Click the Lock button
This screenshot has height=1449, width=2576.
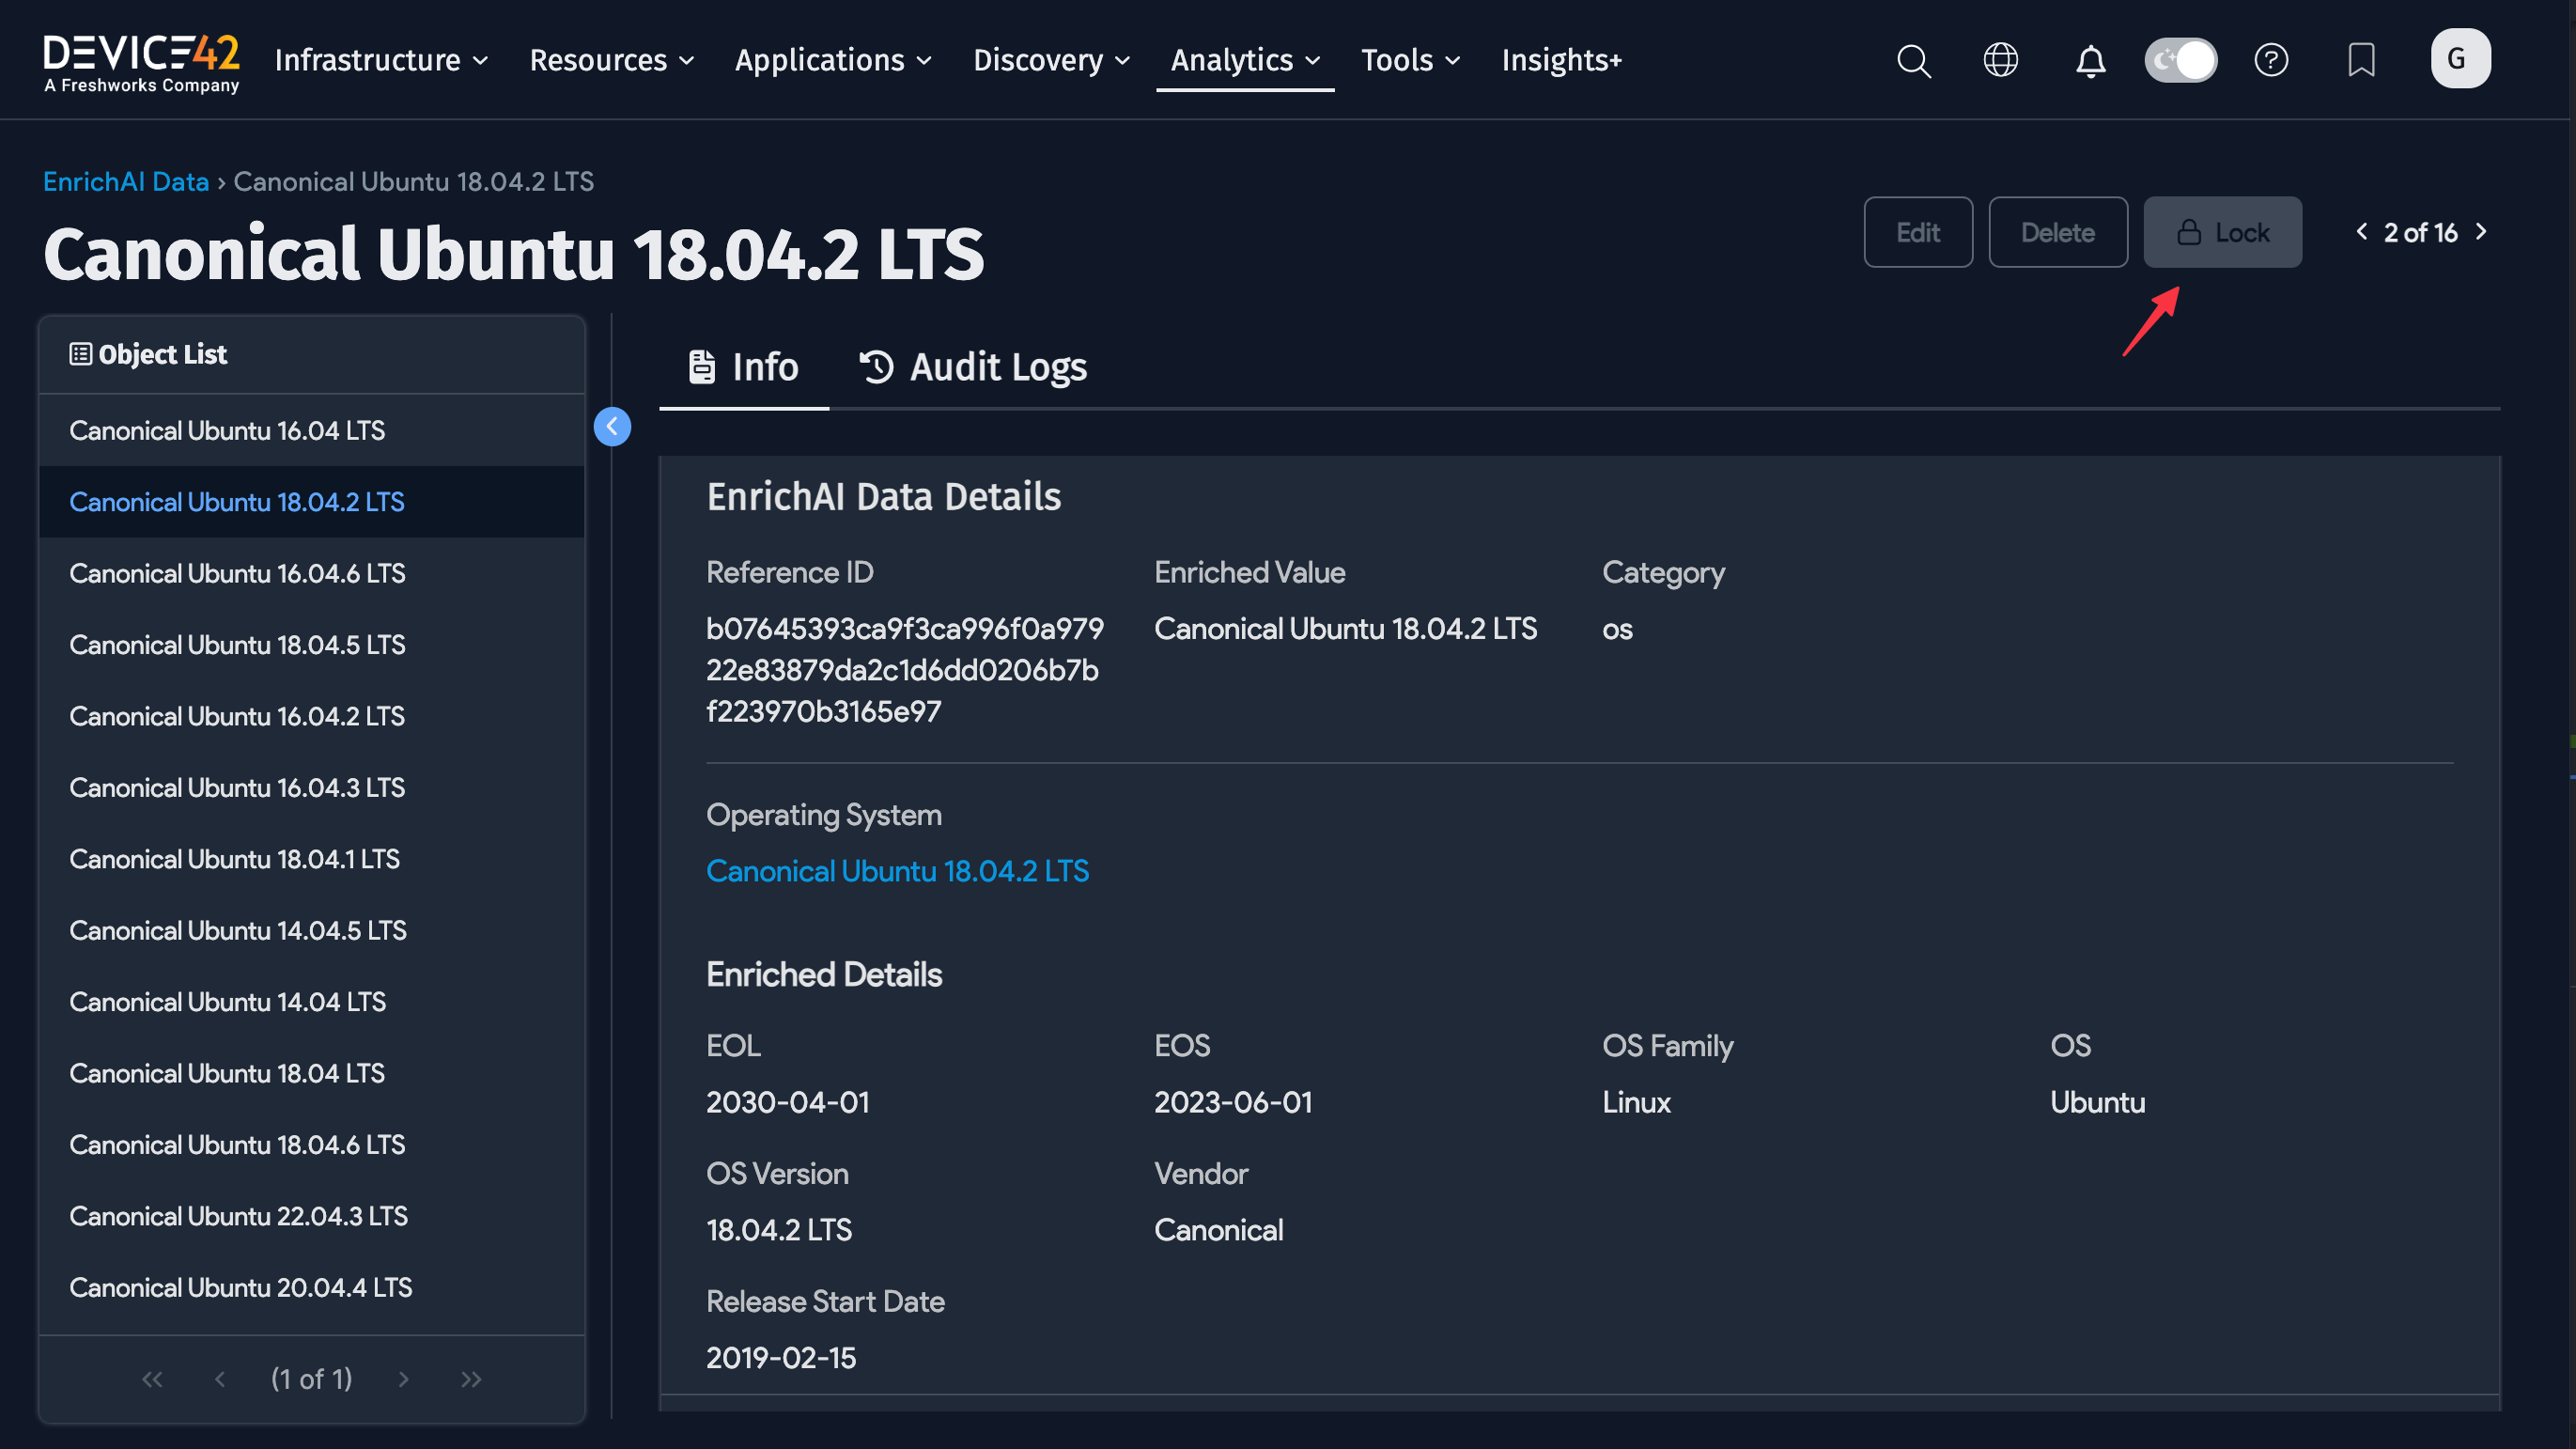pyautogui.click(x=2222, y=232)
